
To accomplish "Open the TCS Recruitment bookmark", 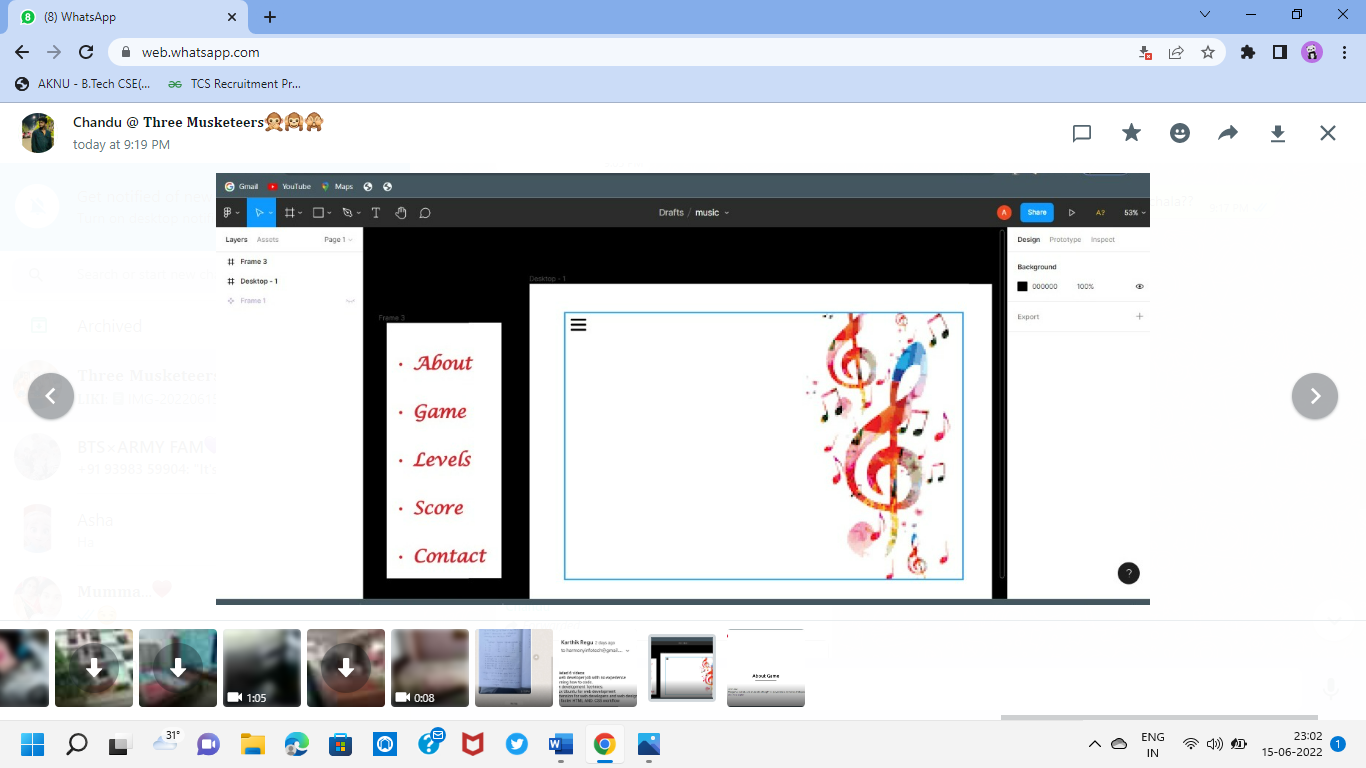I will pyautogui.click(x=235, y=84).
